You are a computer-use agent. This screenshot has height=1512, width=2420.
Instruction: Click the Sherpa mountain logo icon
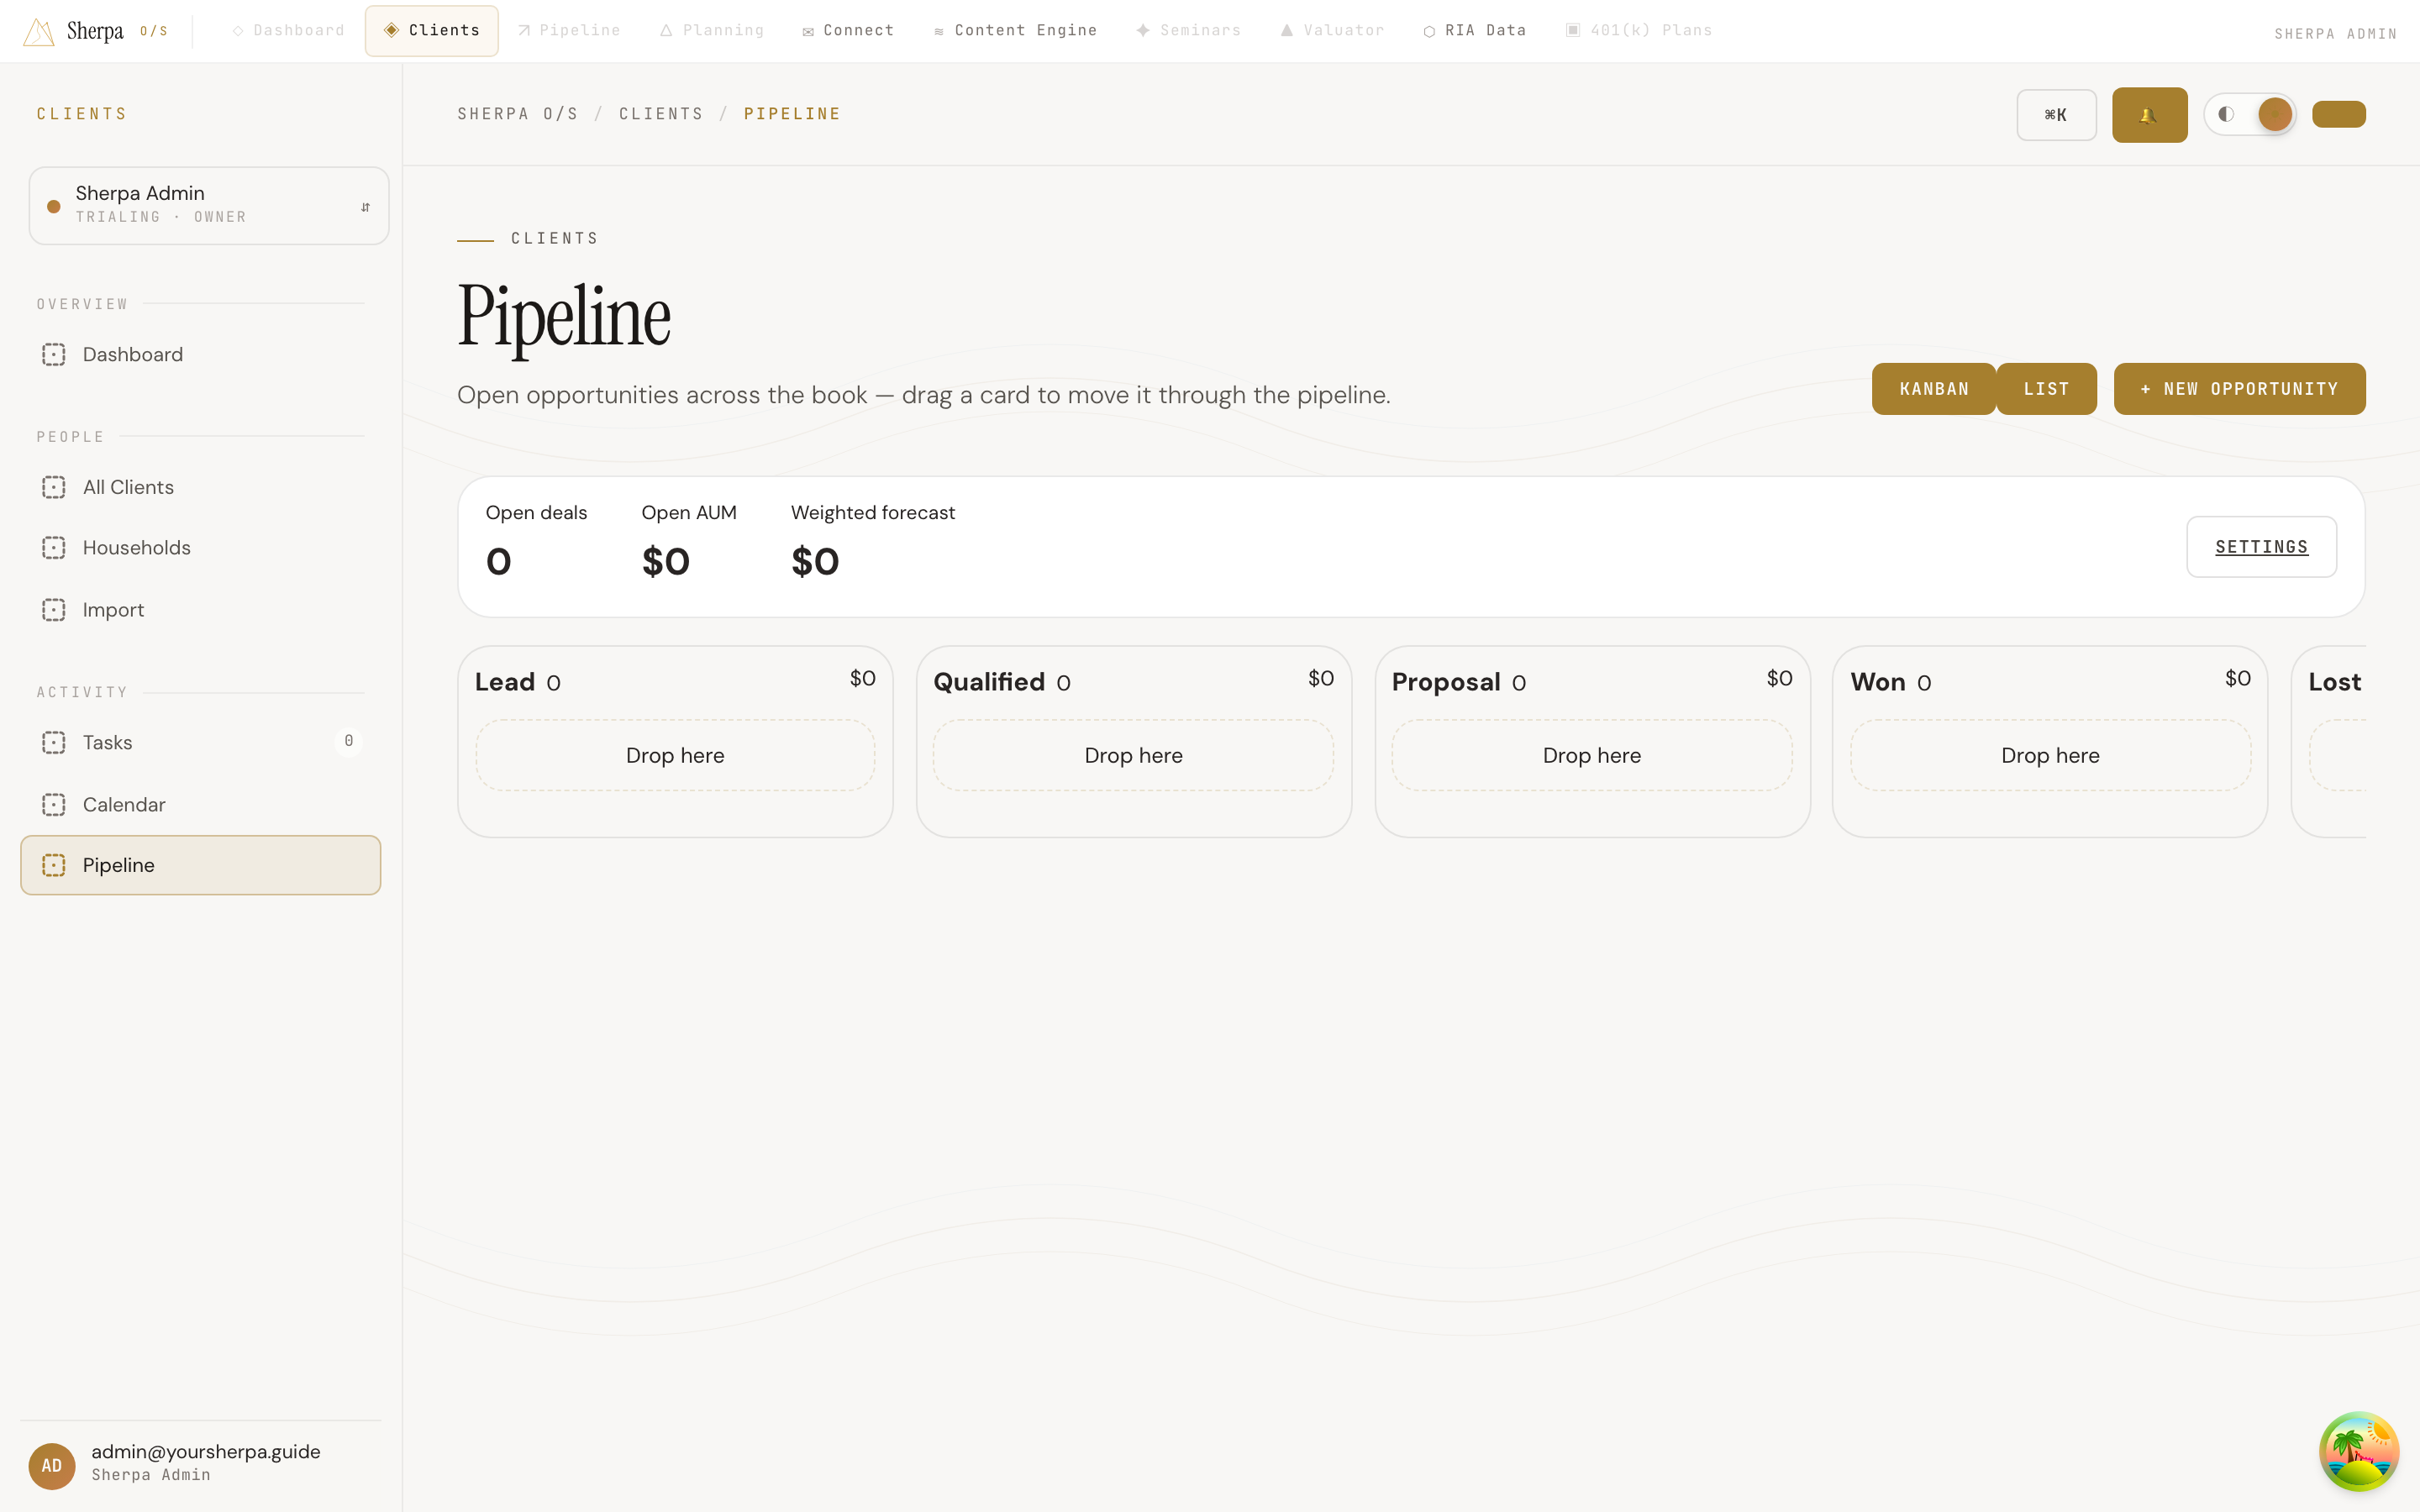coord(38,32)
